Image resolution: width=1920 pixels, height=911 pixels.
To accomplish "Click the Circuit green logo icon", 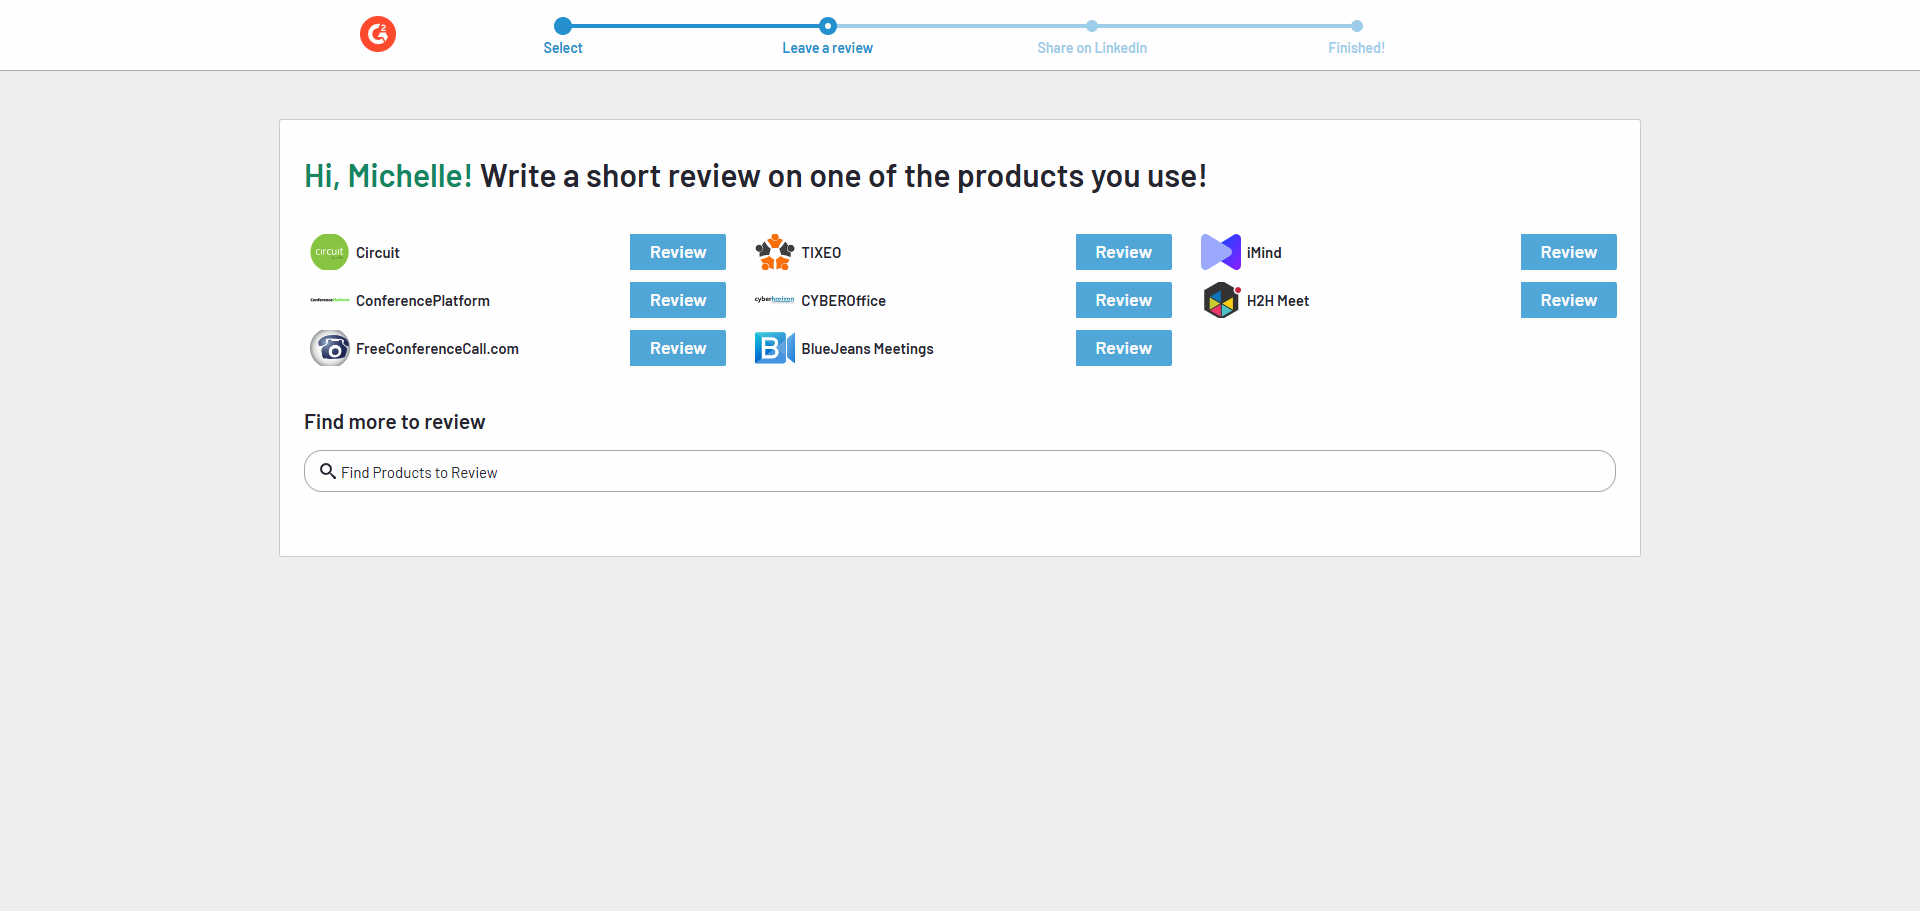I will (329, 252).
